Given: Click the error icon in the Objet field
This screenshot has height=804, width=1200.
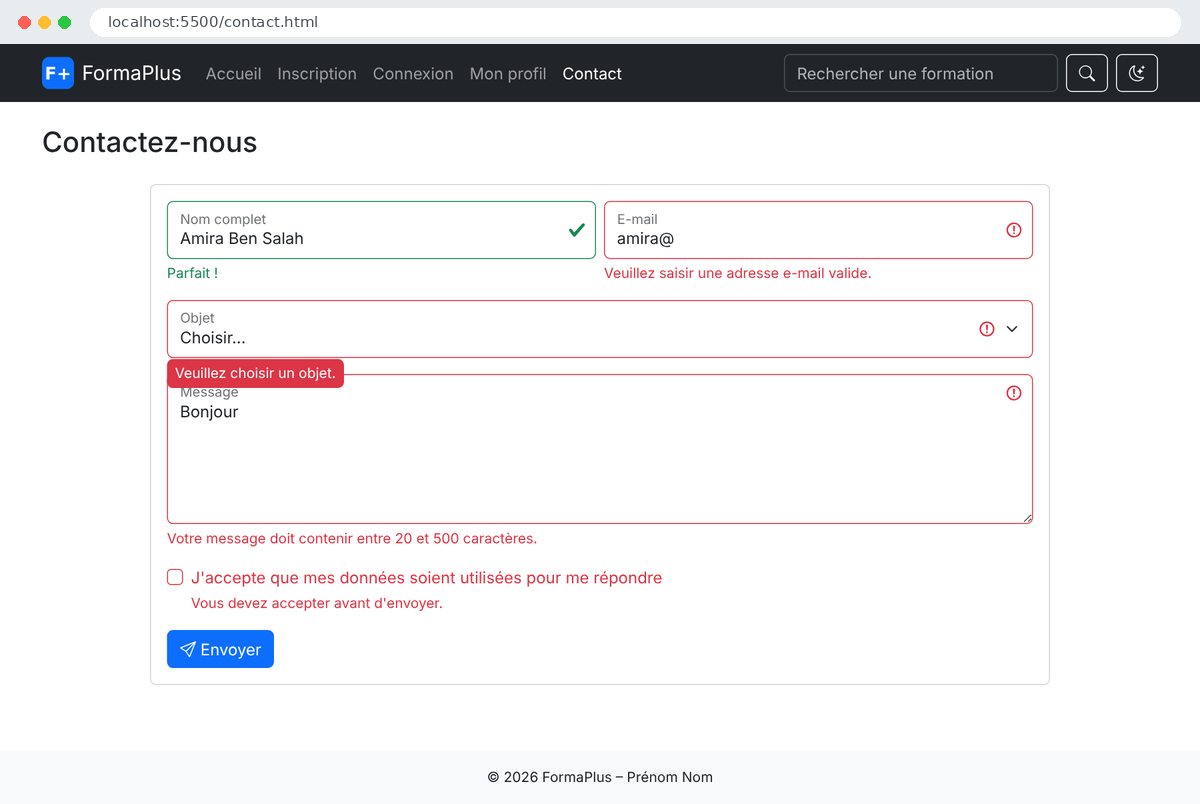Looking at the screenshot, I should click(x=987, y=329).
